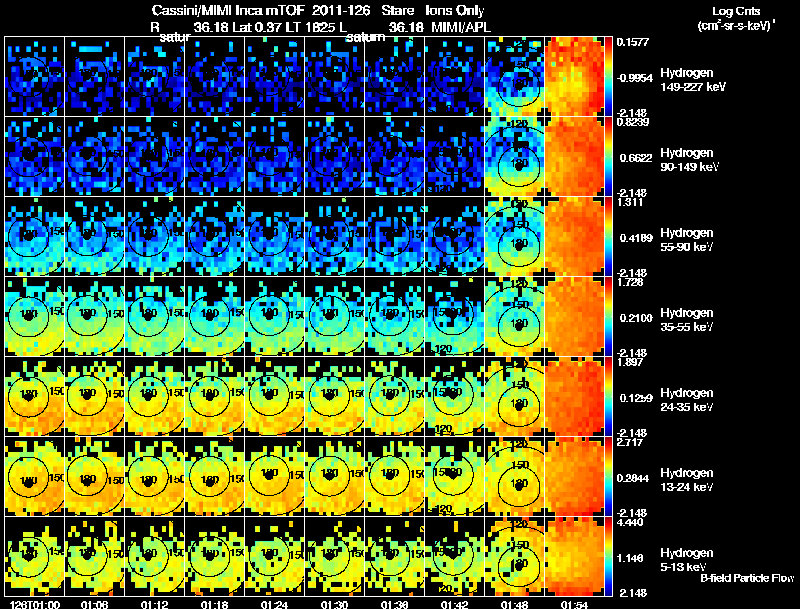This screenshot has width=800, height=609.
Task: Open the 24-35 keV panel at 01:06
Action: (94, 397)
